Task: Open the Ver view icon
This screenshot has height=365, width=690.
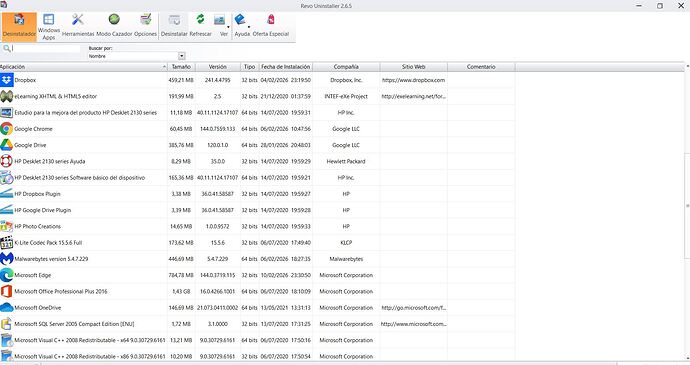Action: [220, 20]
